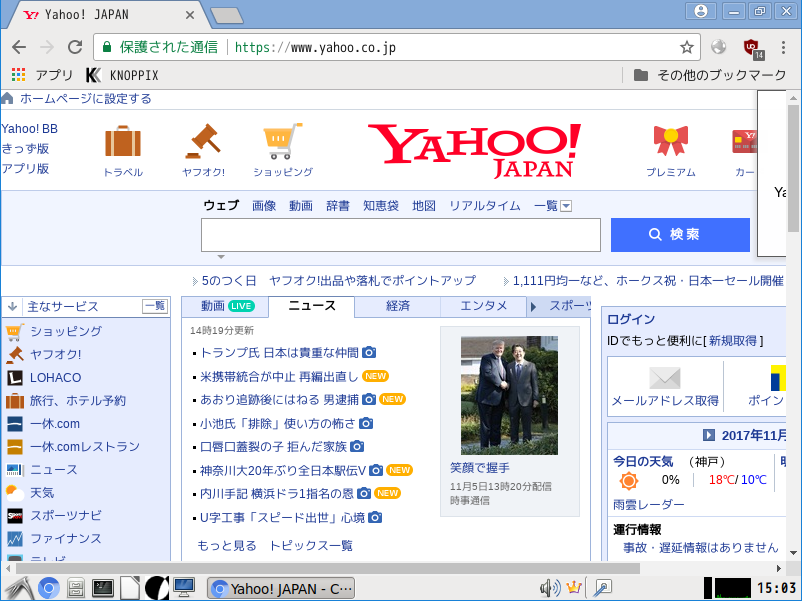Expand the arrow below the search box
This screenshot has width=802, height=601.
(x=221, y=257)
